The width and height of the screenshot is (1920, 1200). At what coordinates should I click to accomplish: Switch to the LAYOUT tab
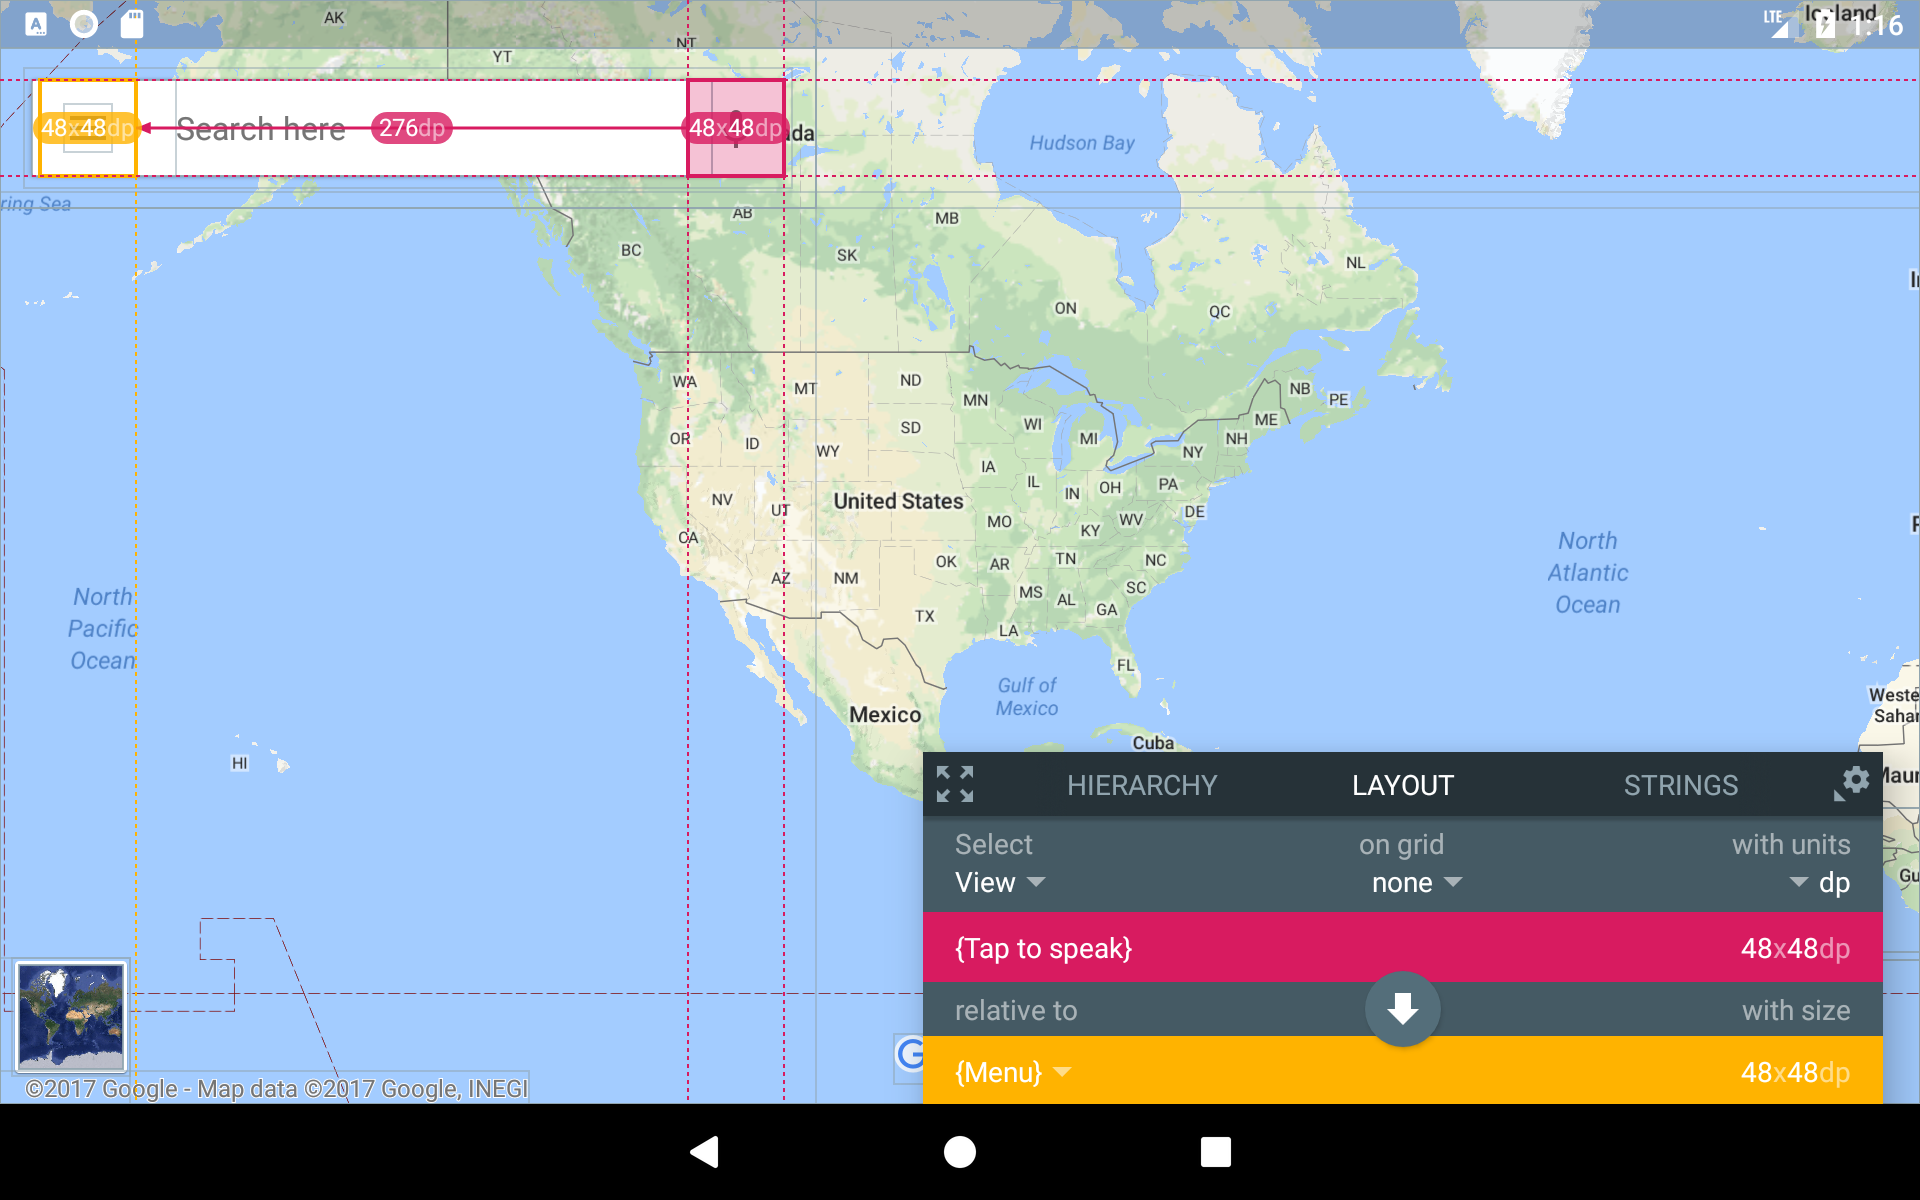1403,785
